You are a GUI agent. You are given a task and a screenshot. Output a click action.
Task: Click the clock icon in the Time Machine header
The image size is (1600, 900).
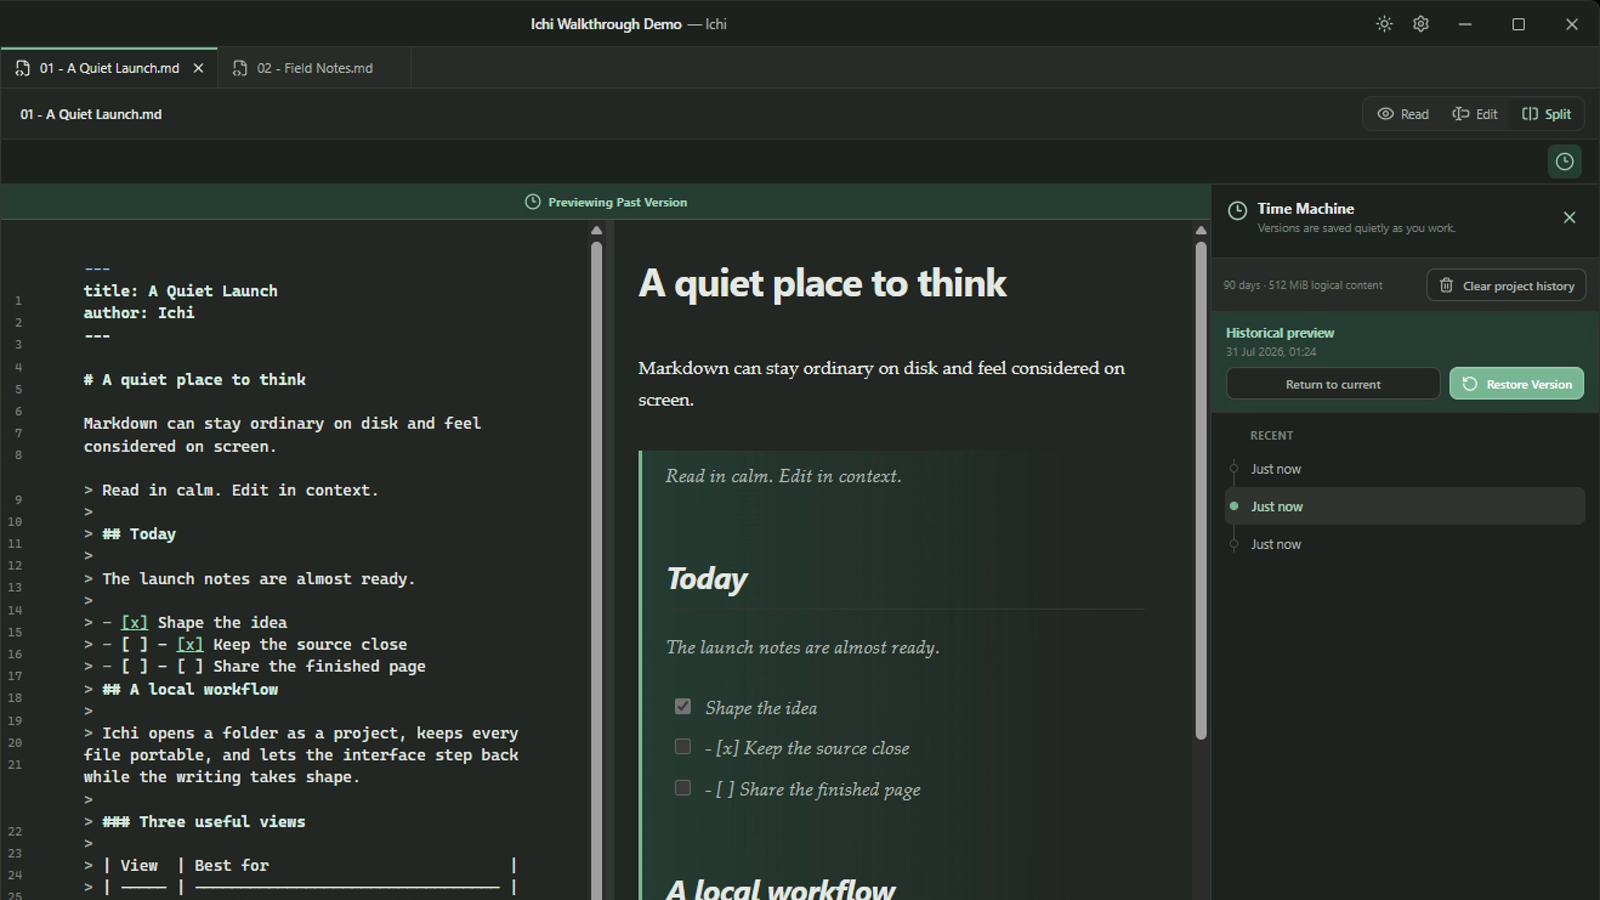tap(1237, 210)
